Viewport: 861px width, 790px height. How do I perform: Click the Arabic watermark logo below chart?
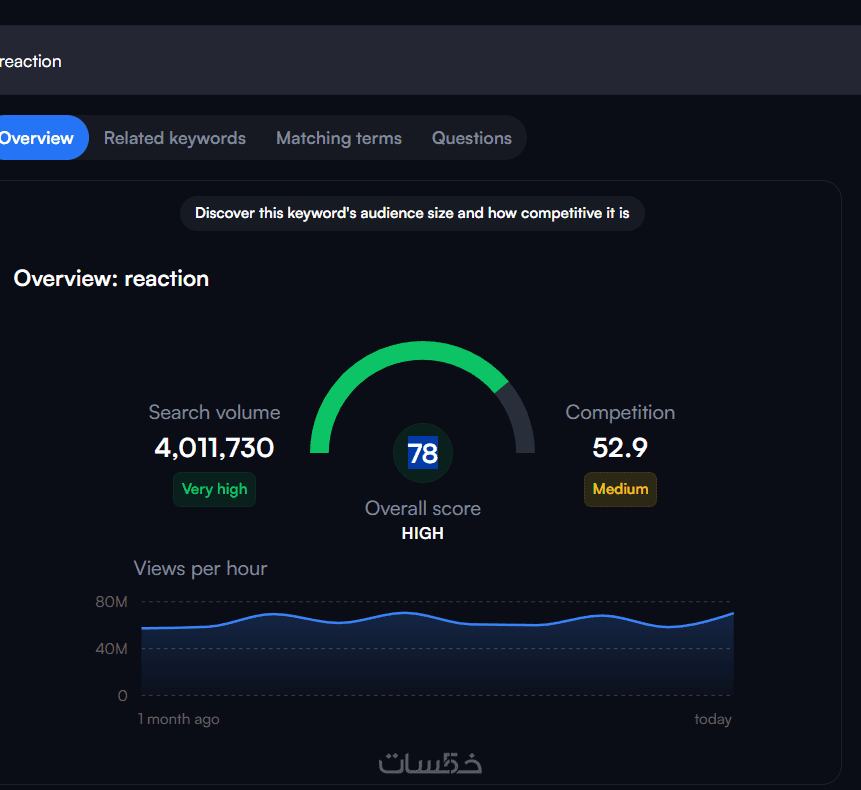[430, 763]
